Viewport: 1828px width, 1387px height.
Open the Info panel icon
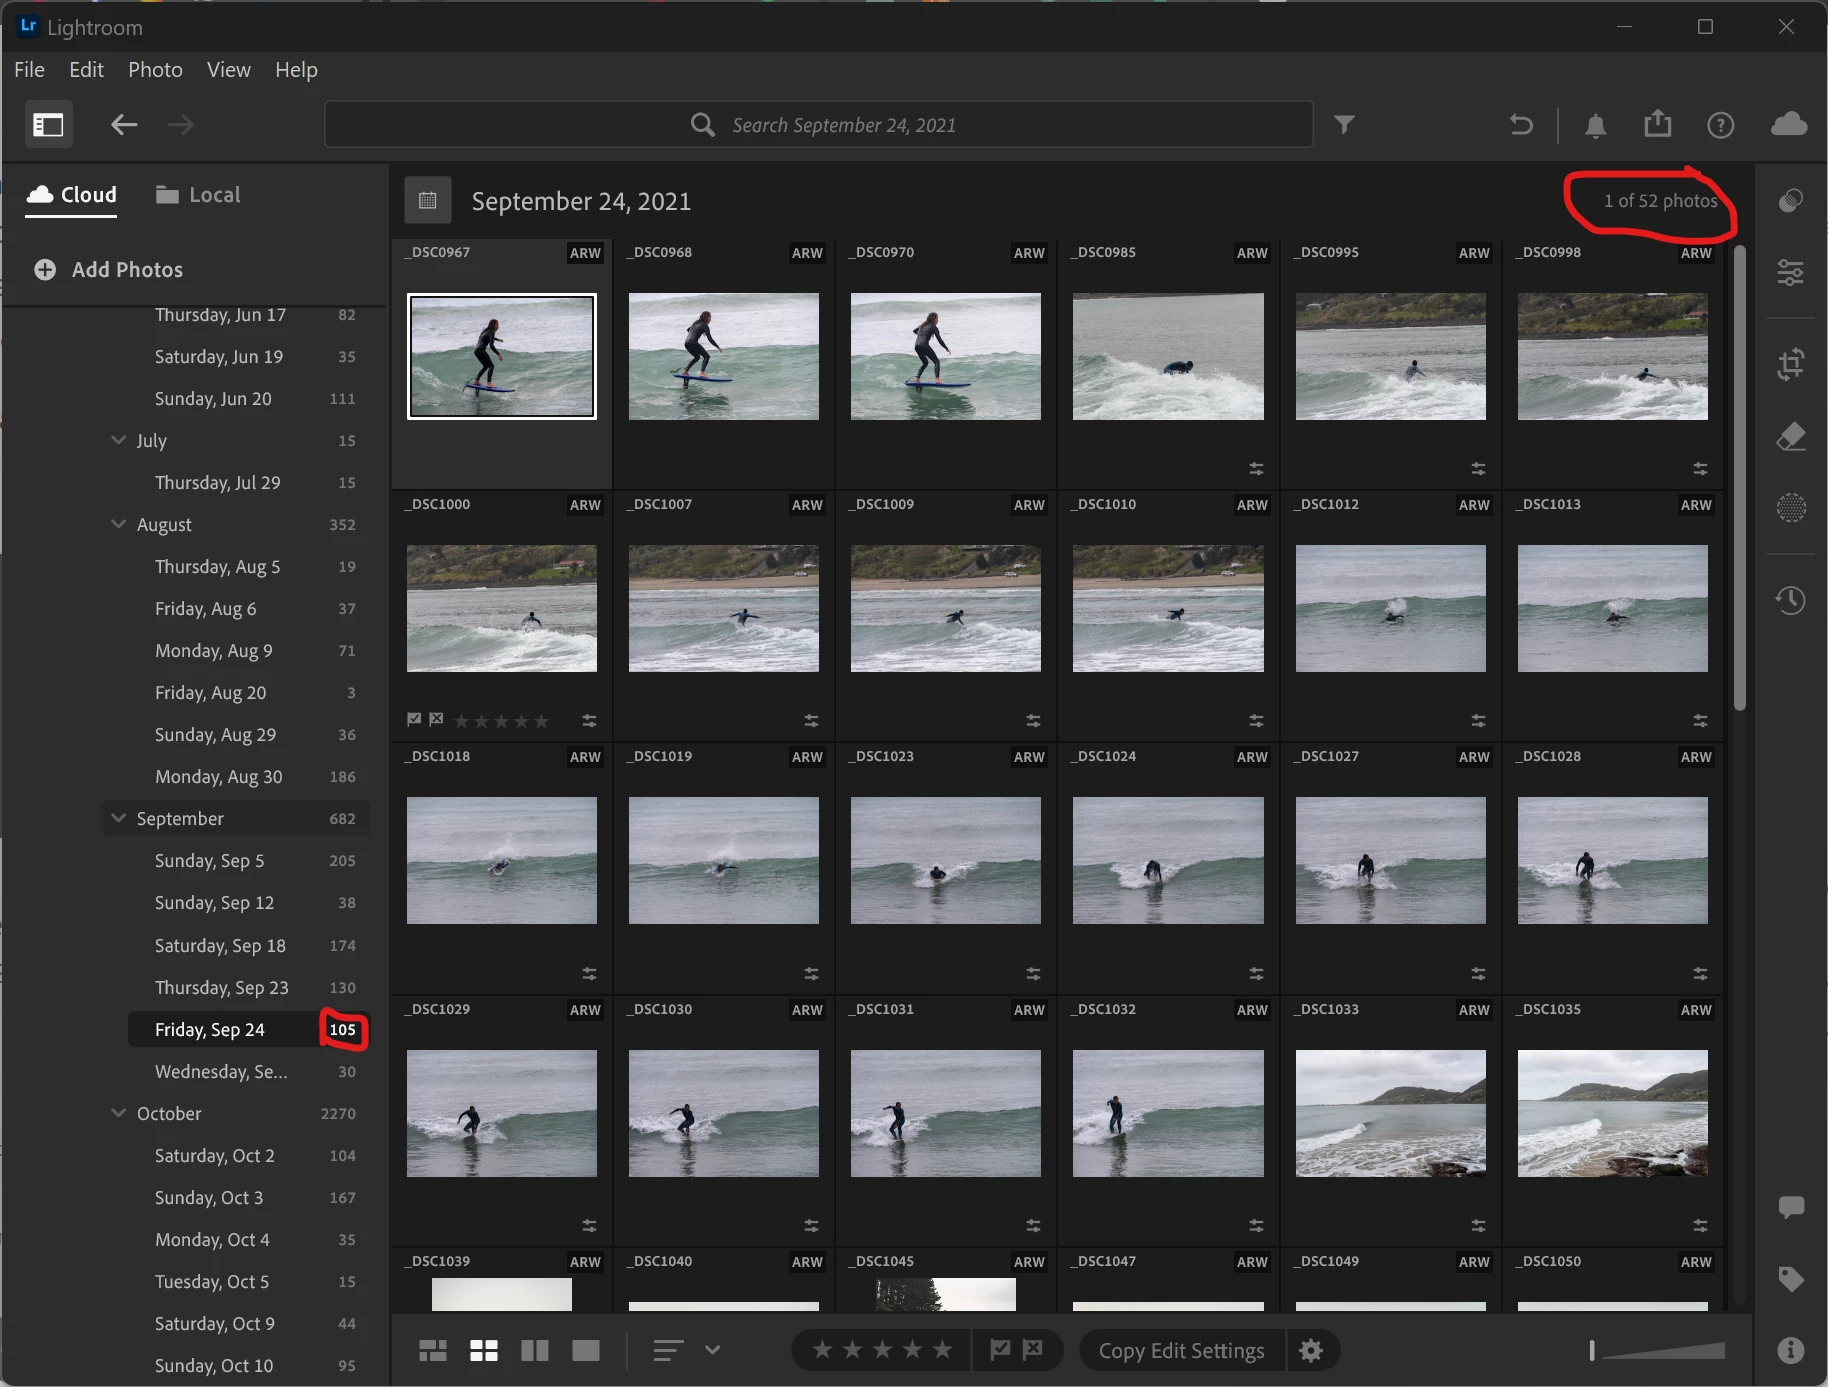1791,1350
